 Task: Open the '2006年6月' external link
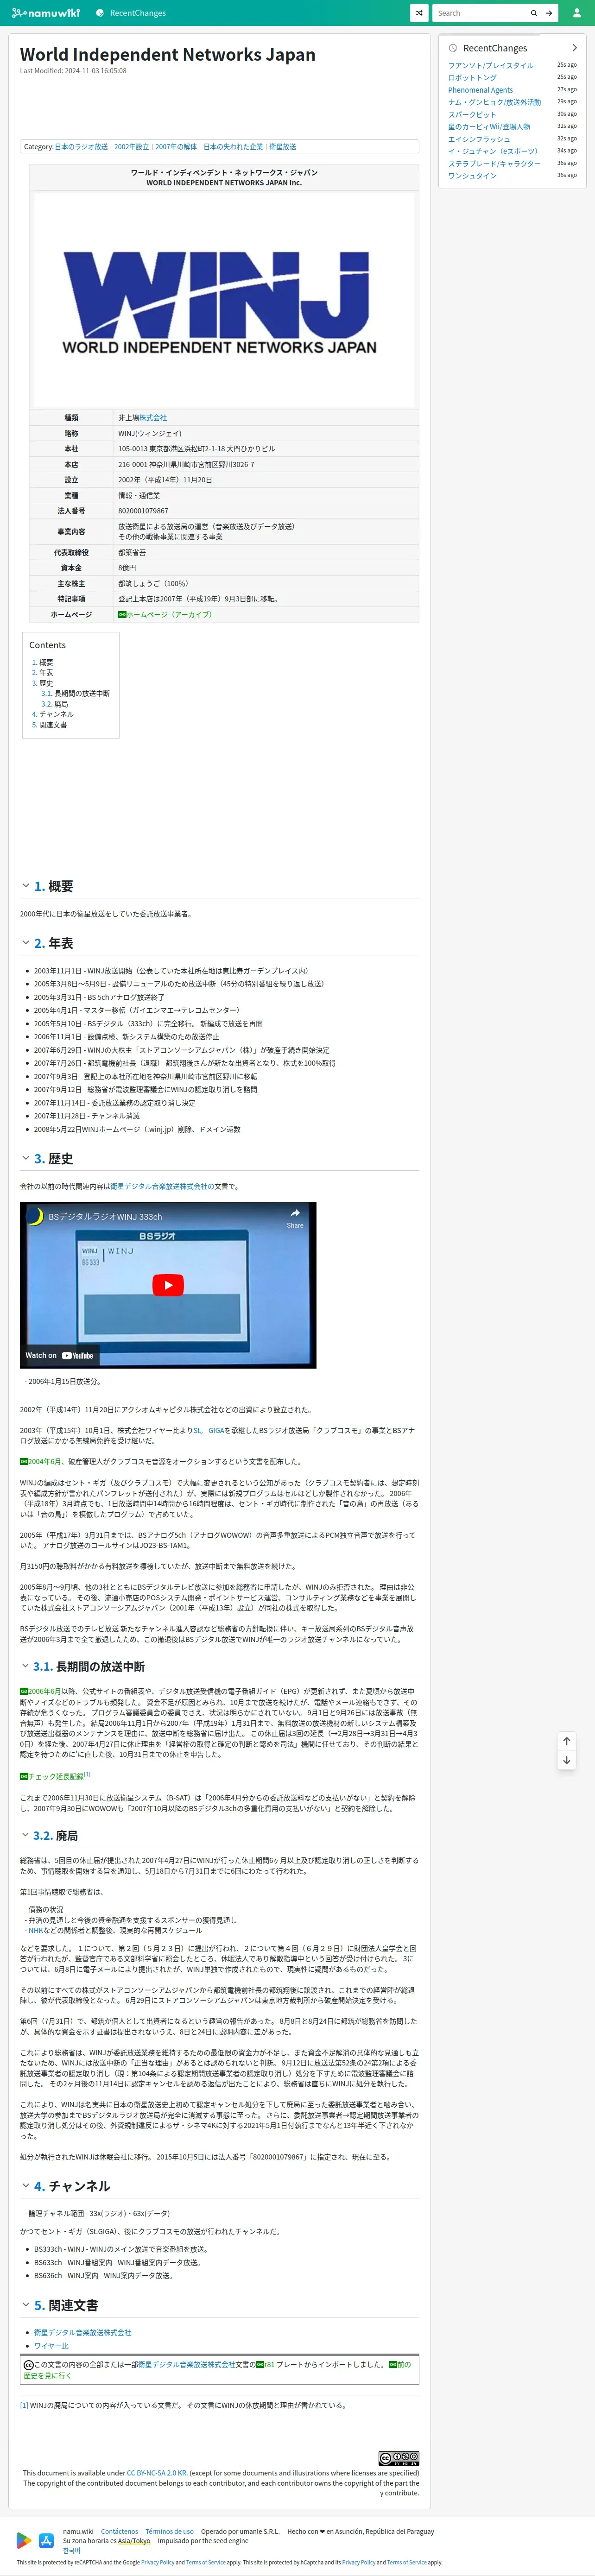point(41,1692)
